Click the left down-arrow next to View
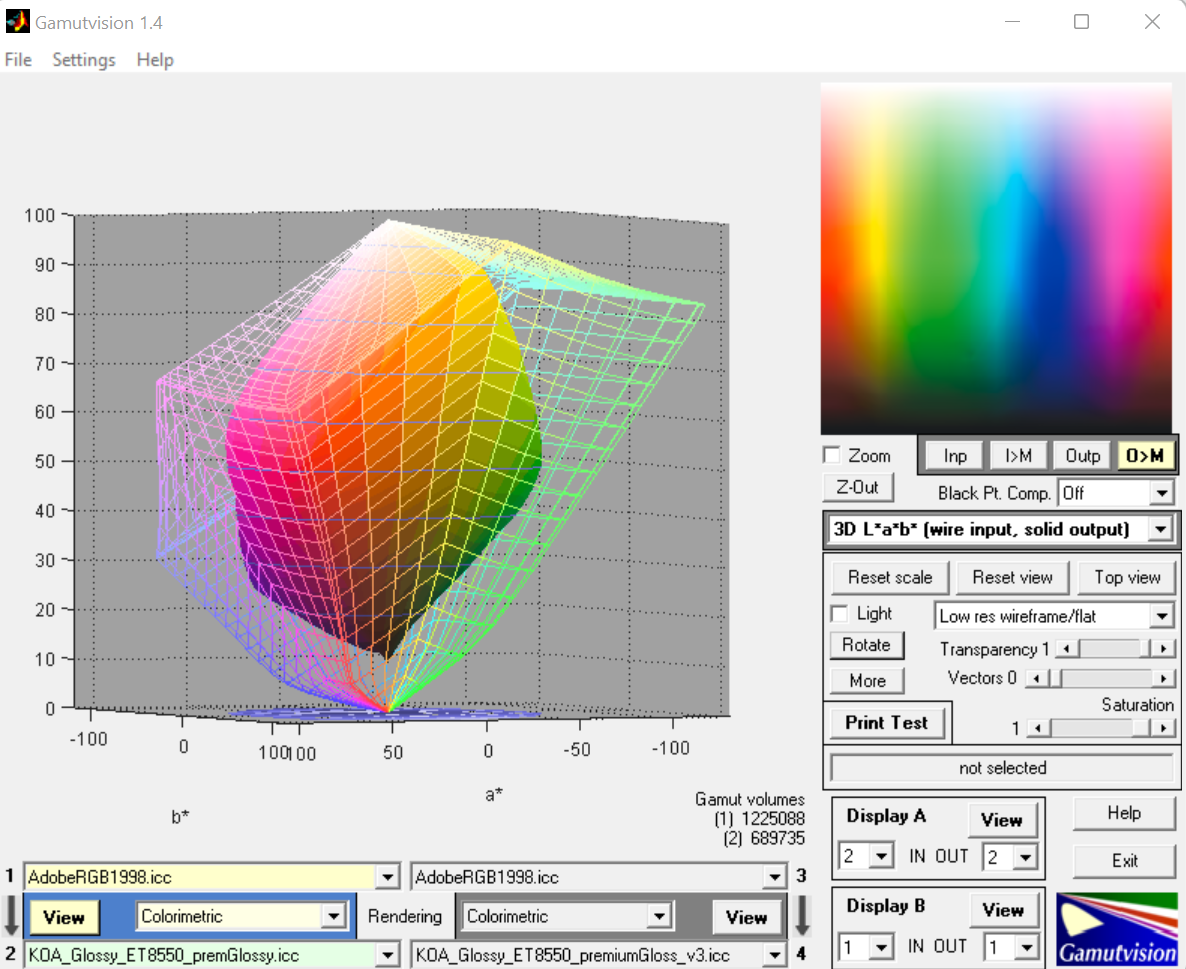Viewport: 1186px width, 969px height. 12,915
